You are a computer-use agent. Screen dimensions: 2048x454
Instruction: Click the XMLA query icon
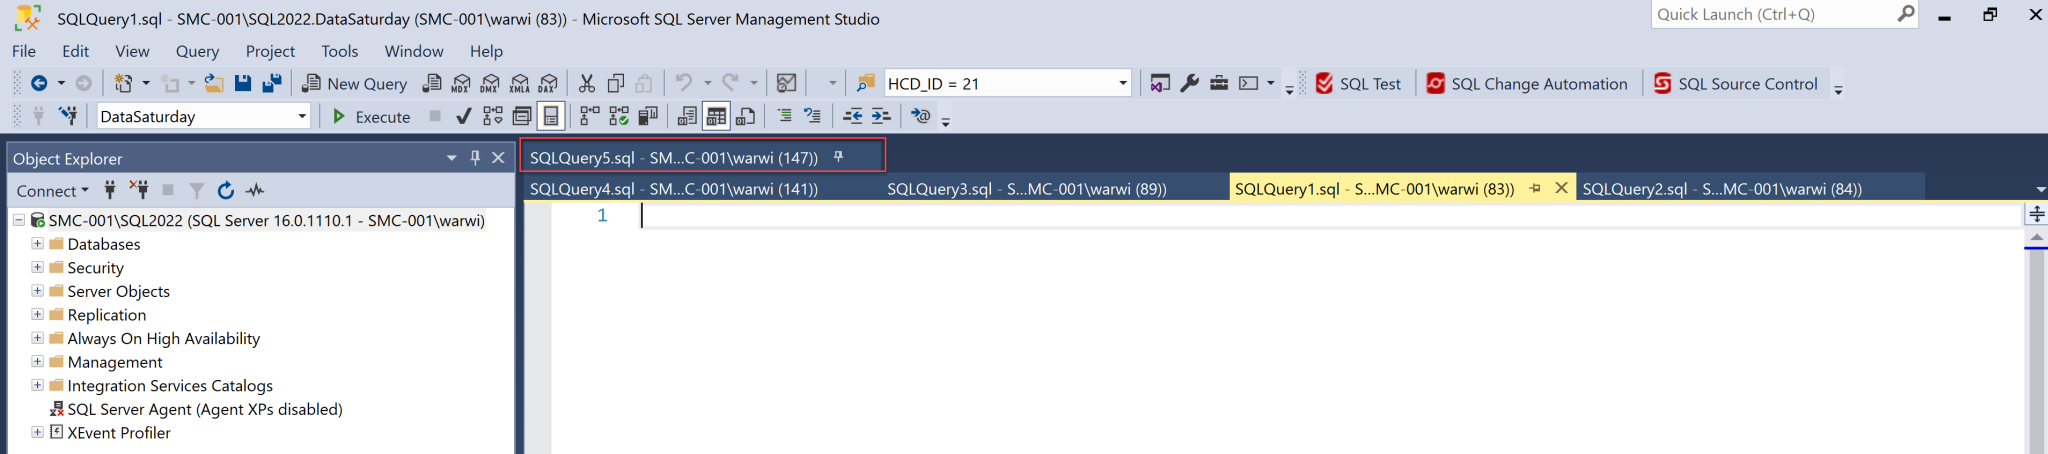[519, 84]
